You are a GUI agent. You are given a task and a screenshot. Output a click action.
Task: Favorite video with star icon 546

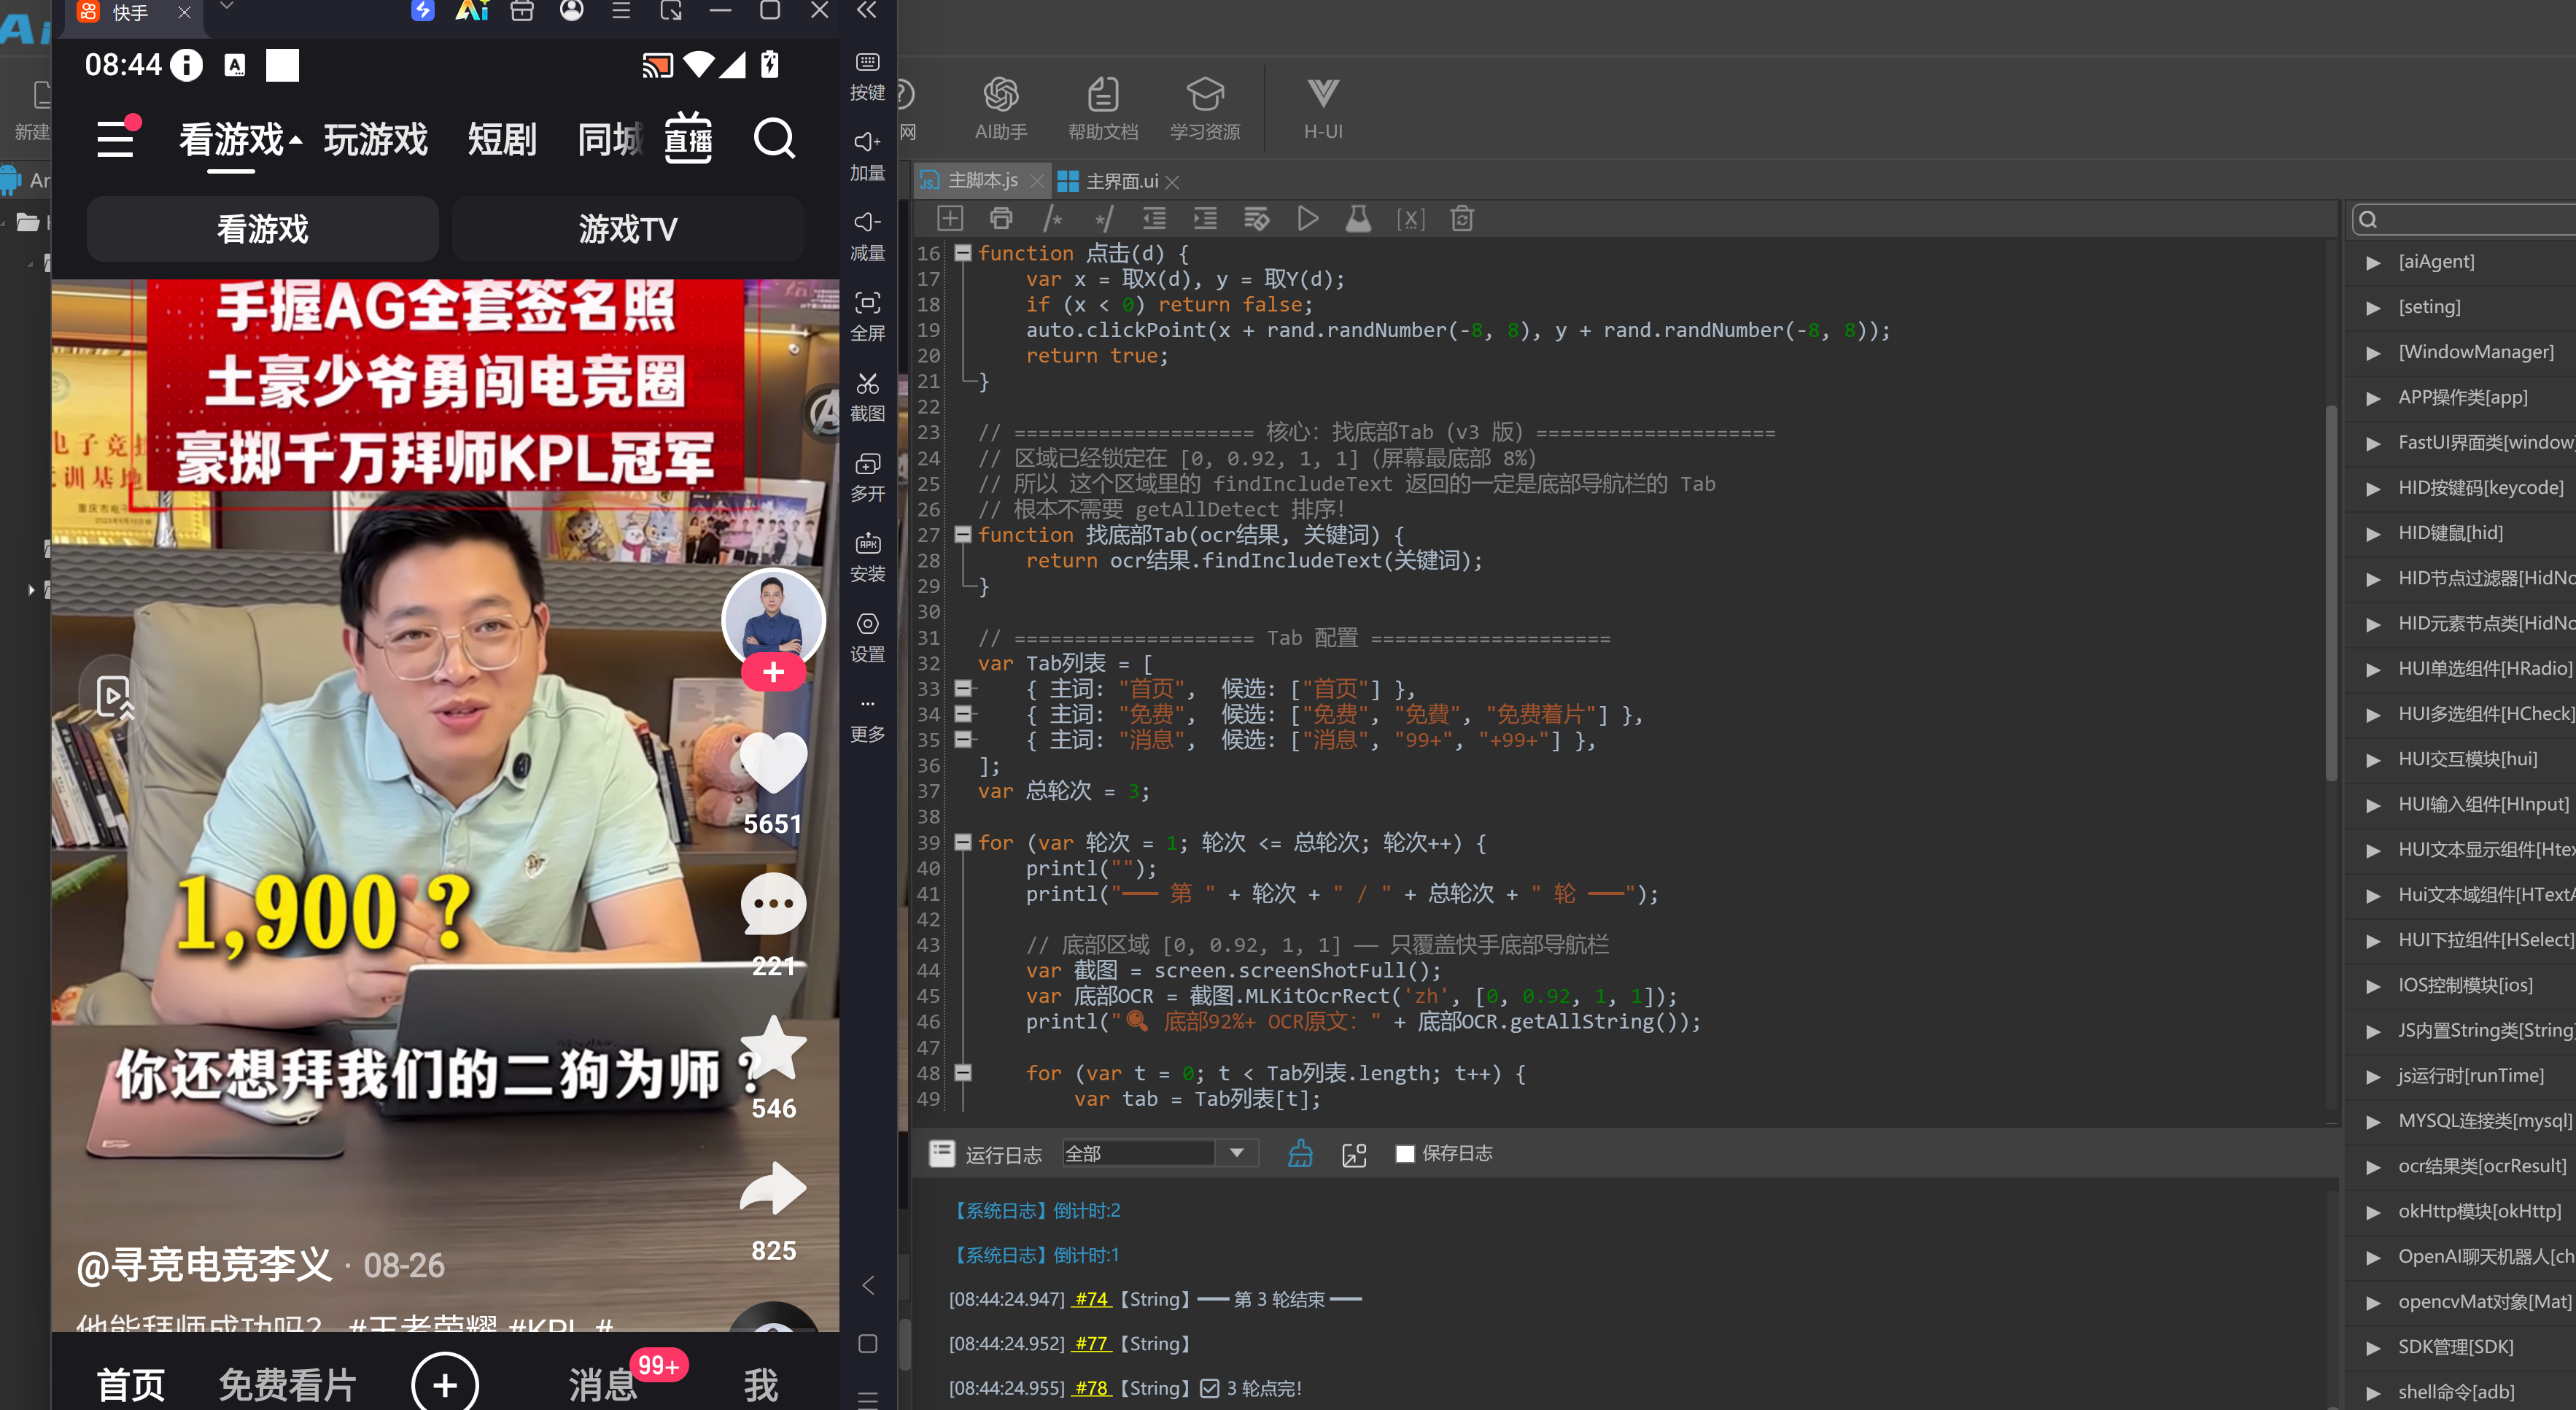(773, 1047)
